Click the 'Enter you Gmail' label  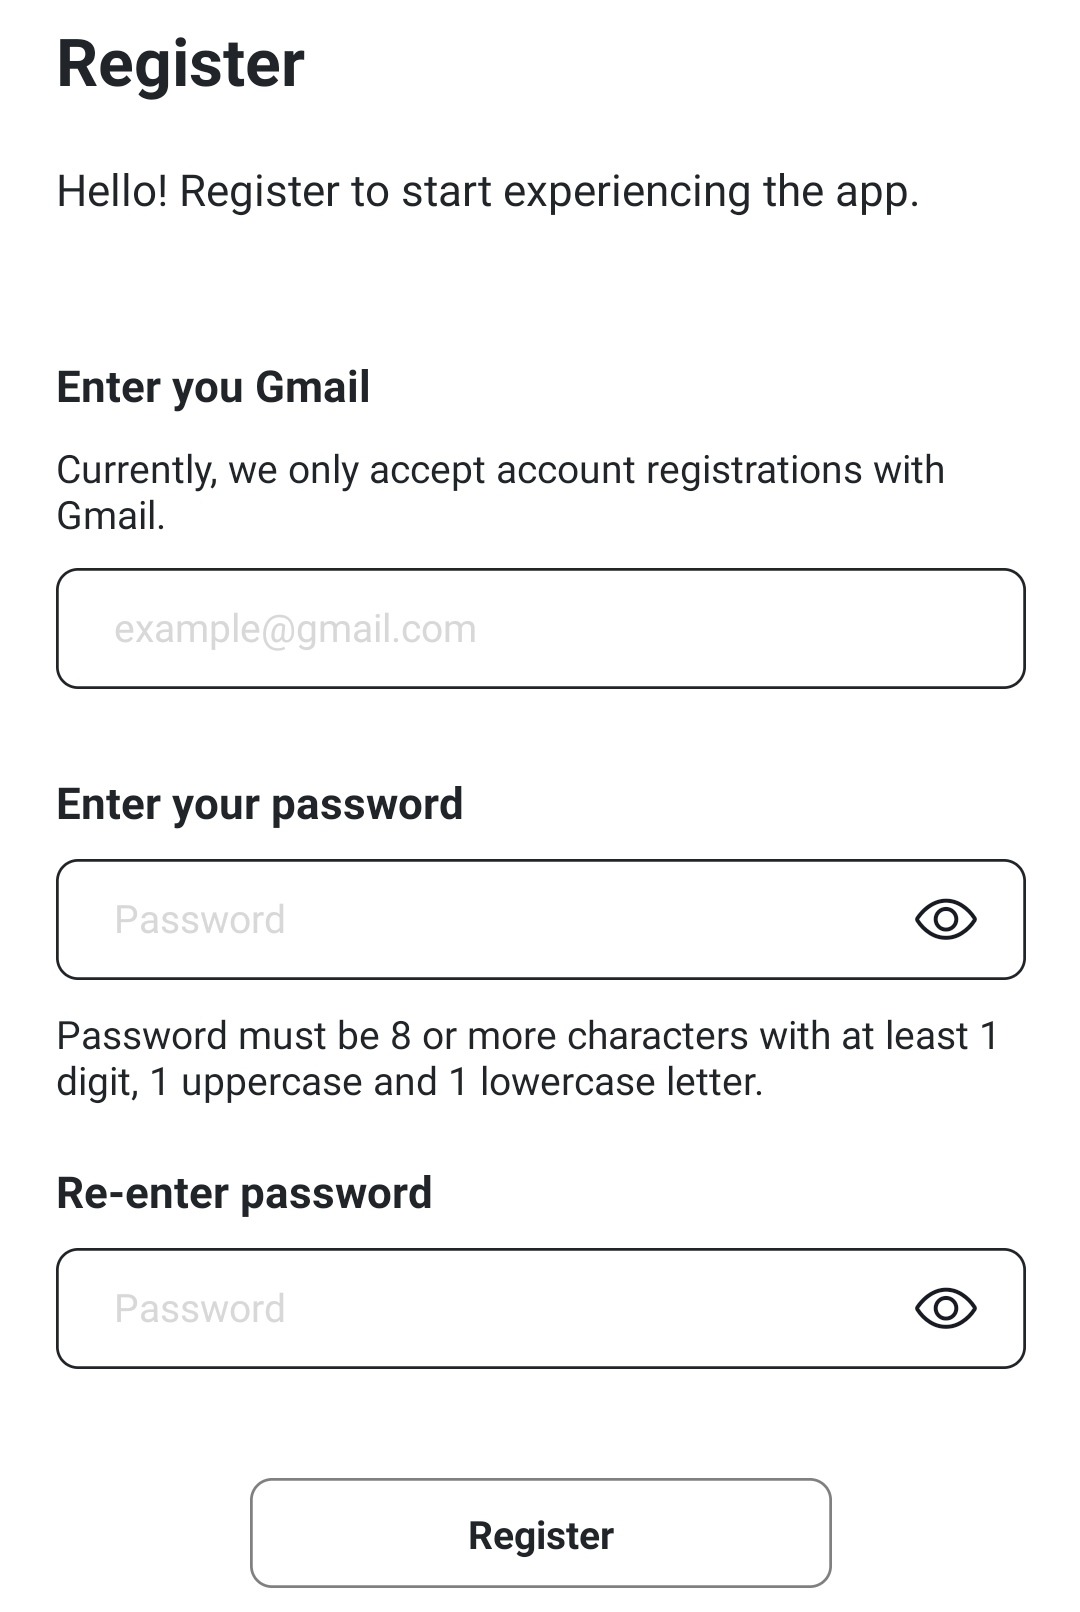(213, 388)
